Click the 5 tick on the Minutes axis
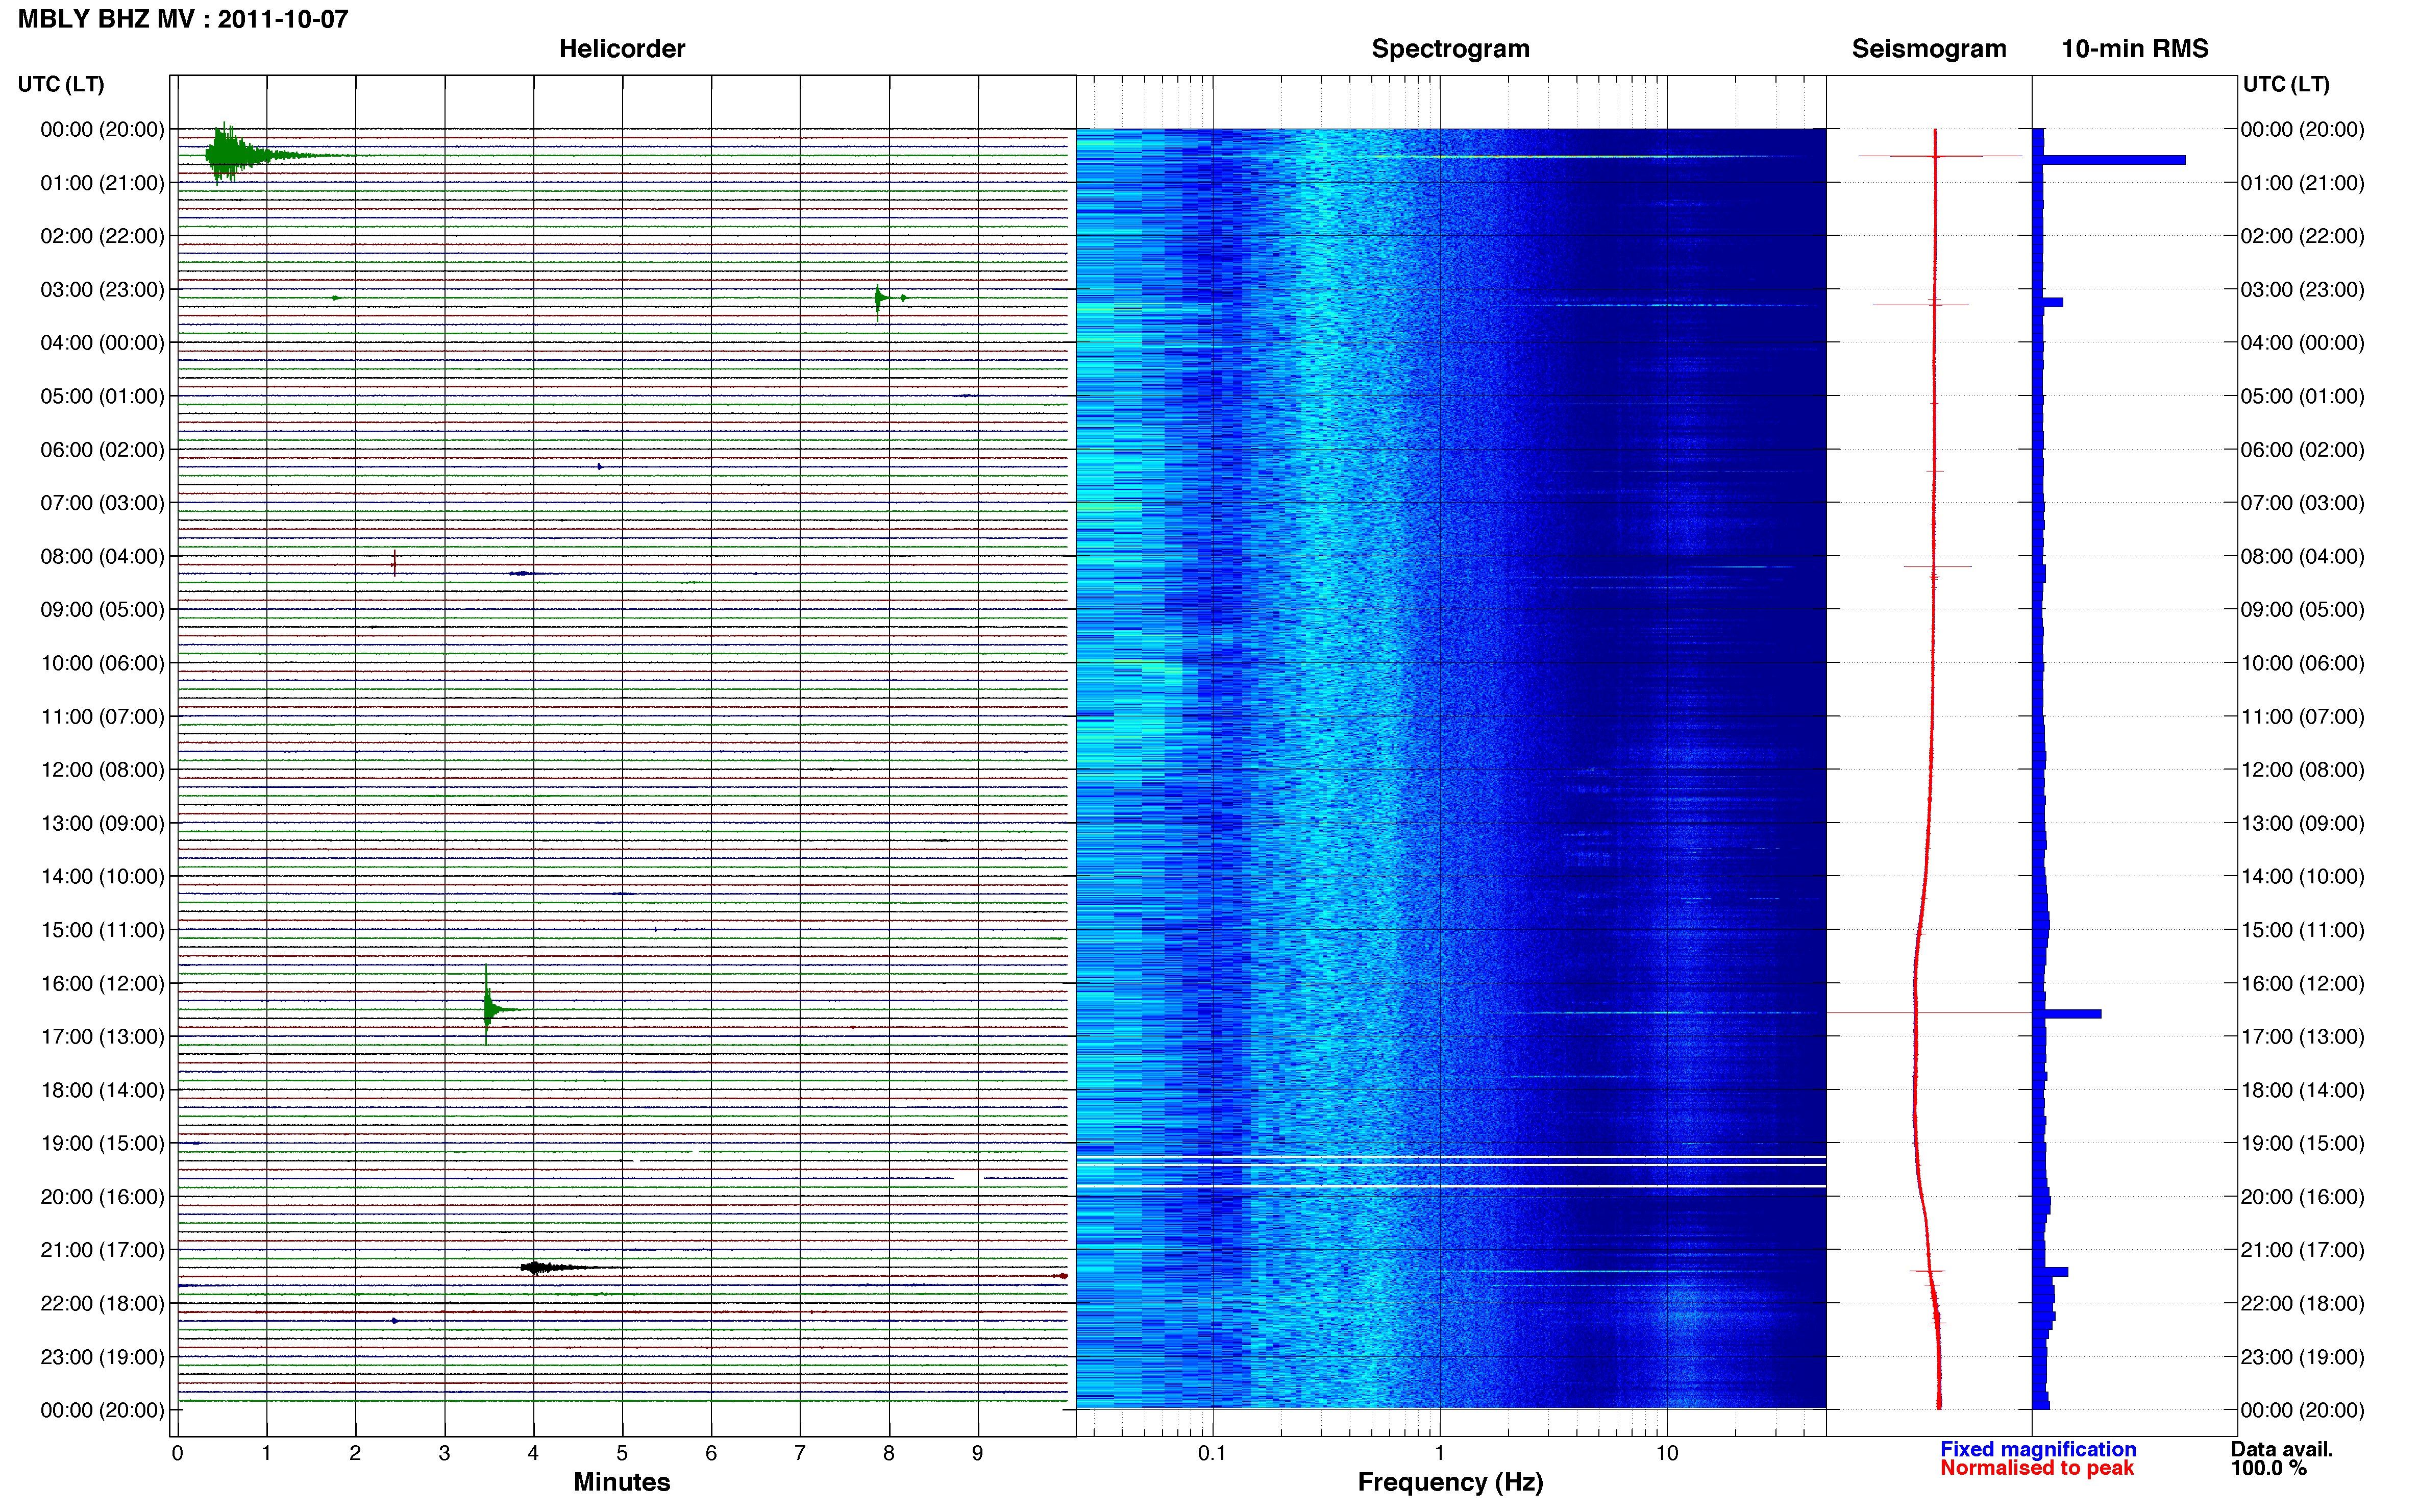Screen dimensions: 2419x1512 coord(622,1453)
